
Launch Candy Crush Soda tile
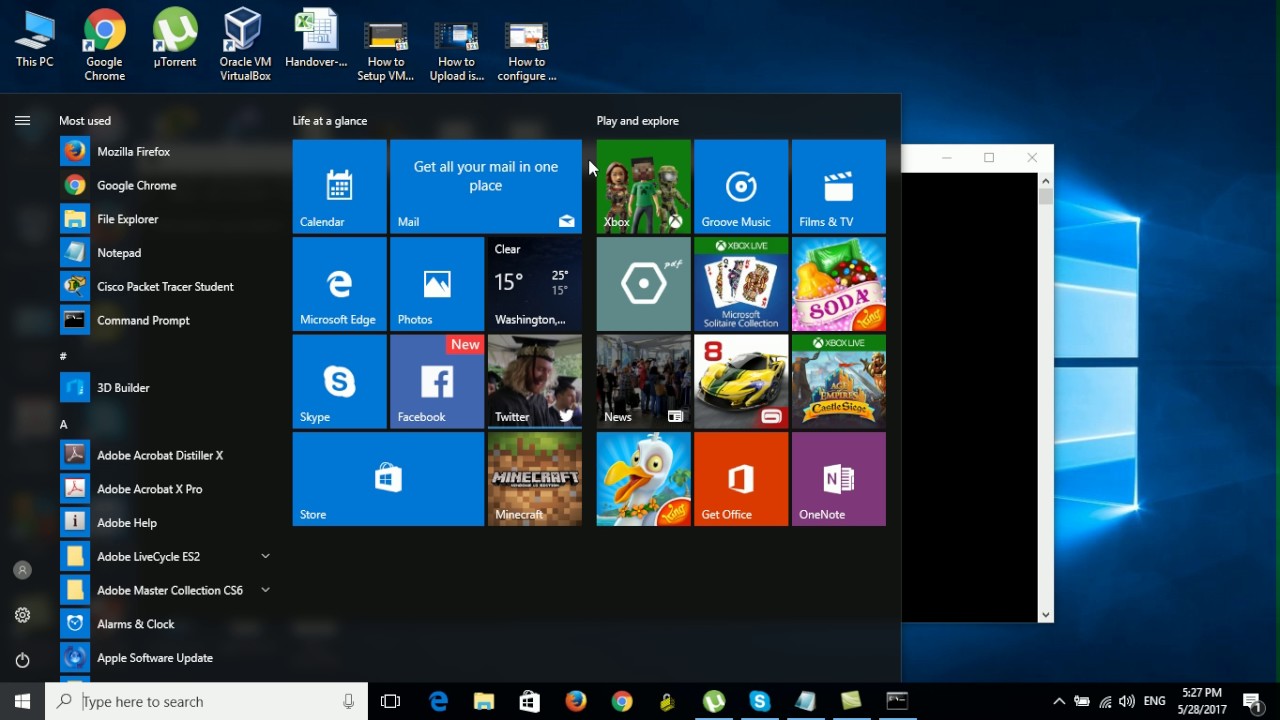(x=839, y=284)
